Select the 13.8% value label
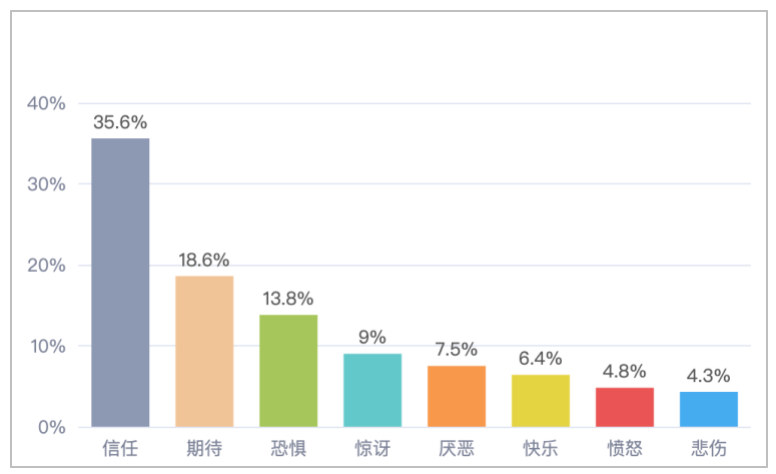 (x=288, y=299)
